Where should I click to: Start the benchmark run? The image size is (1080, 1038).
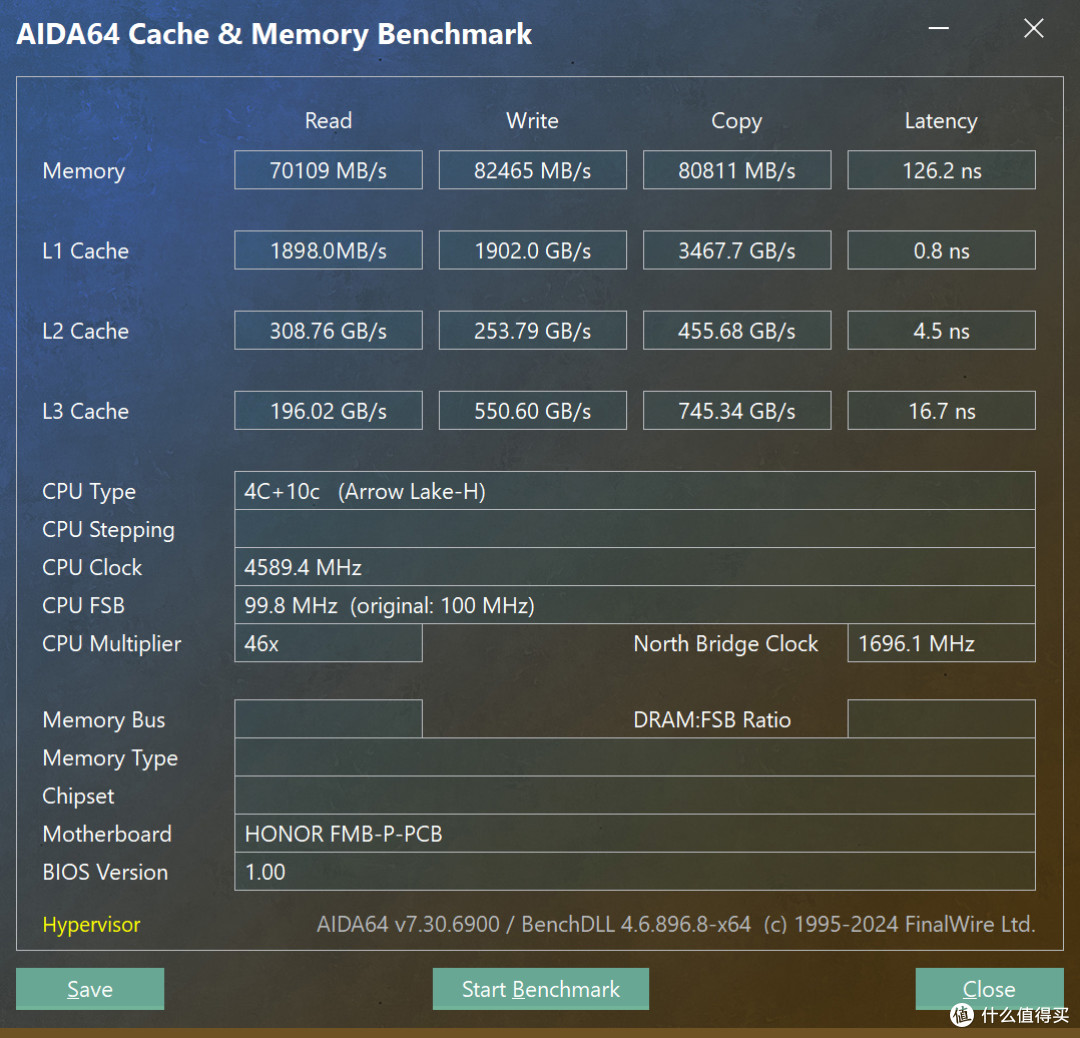click(x=540, y=988)
